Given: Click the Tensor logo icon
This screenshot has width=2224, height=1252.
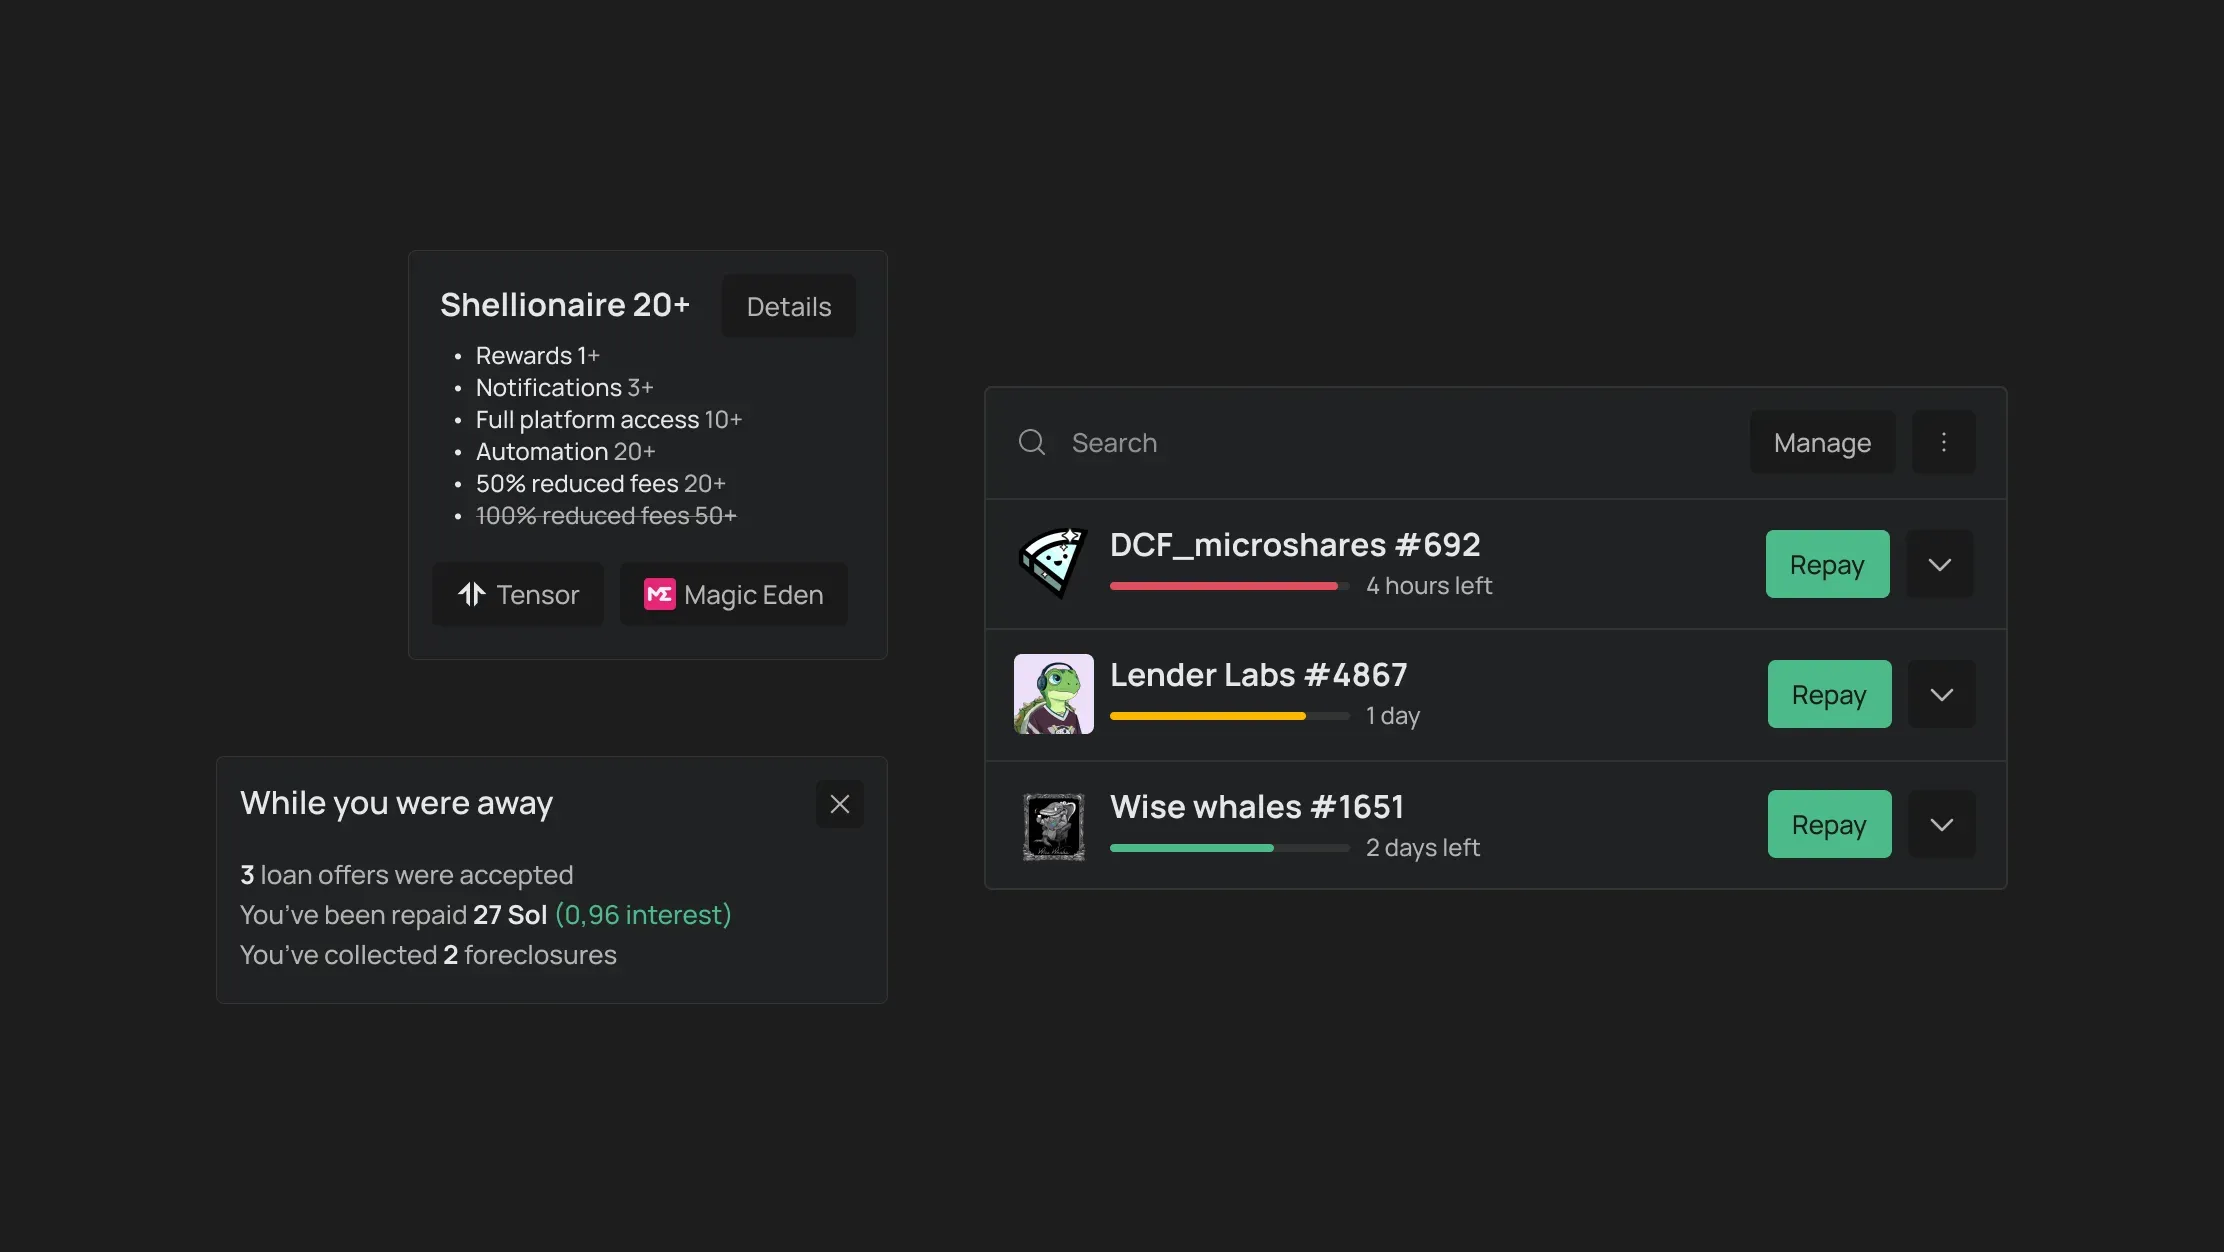Looking at the screenshot, I should (x=471, y=594).
